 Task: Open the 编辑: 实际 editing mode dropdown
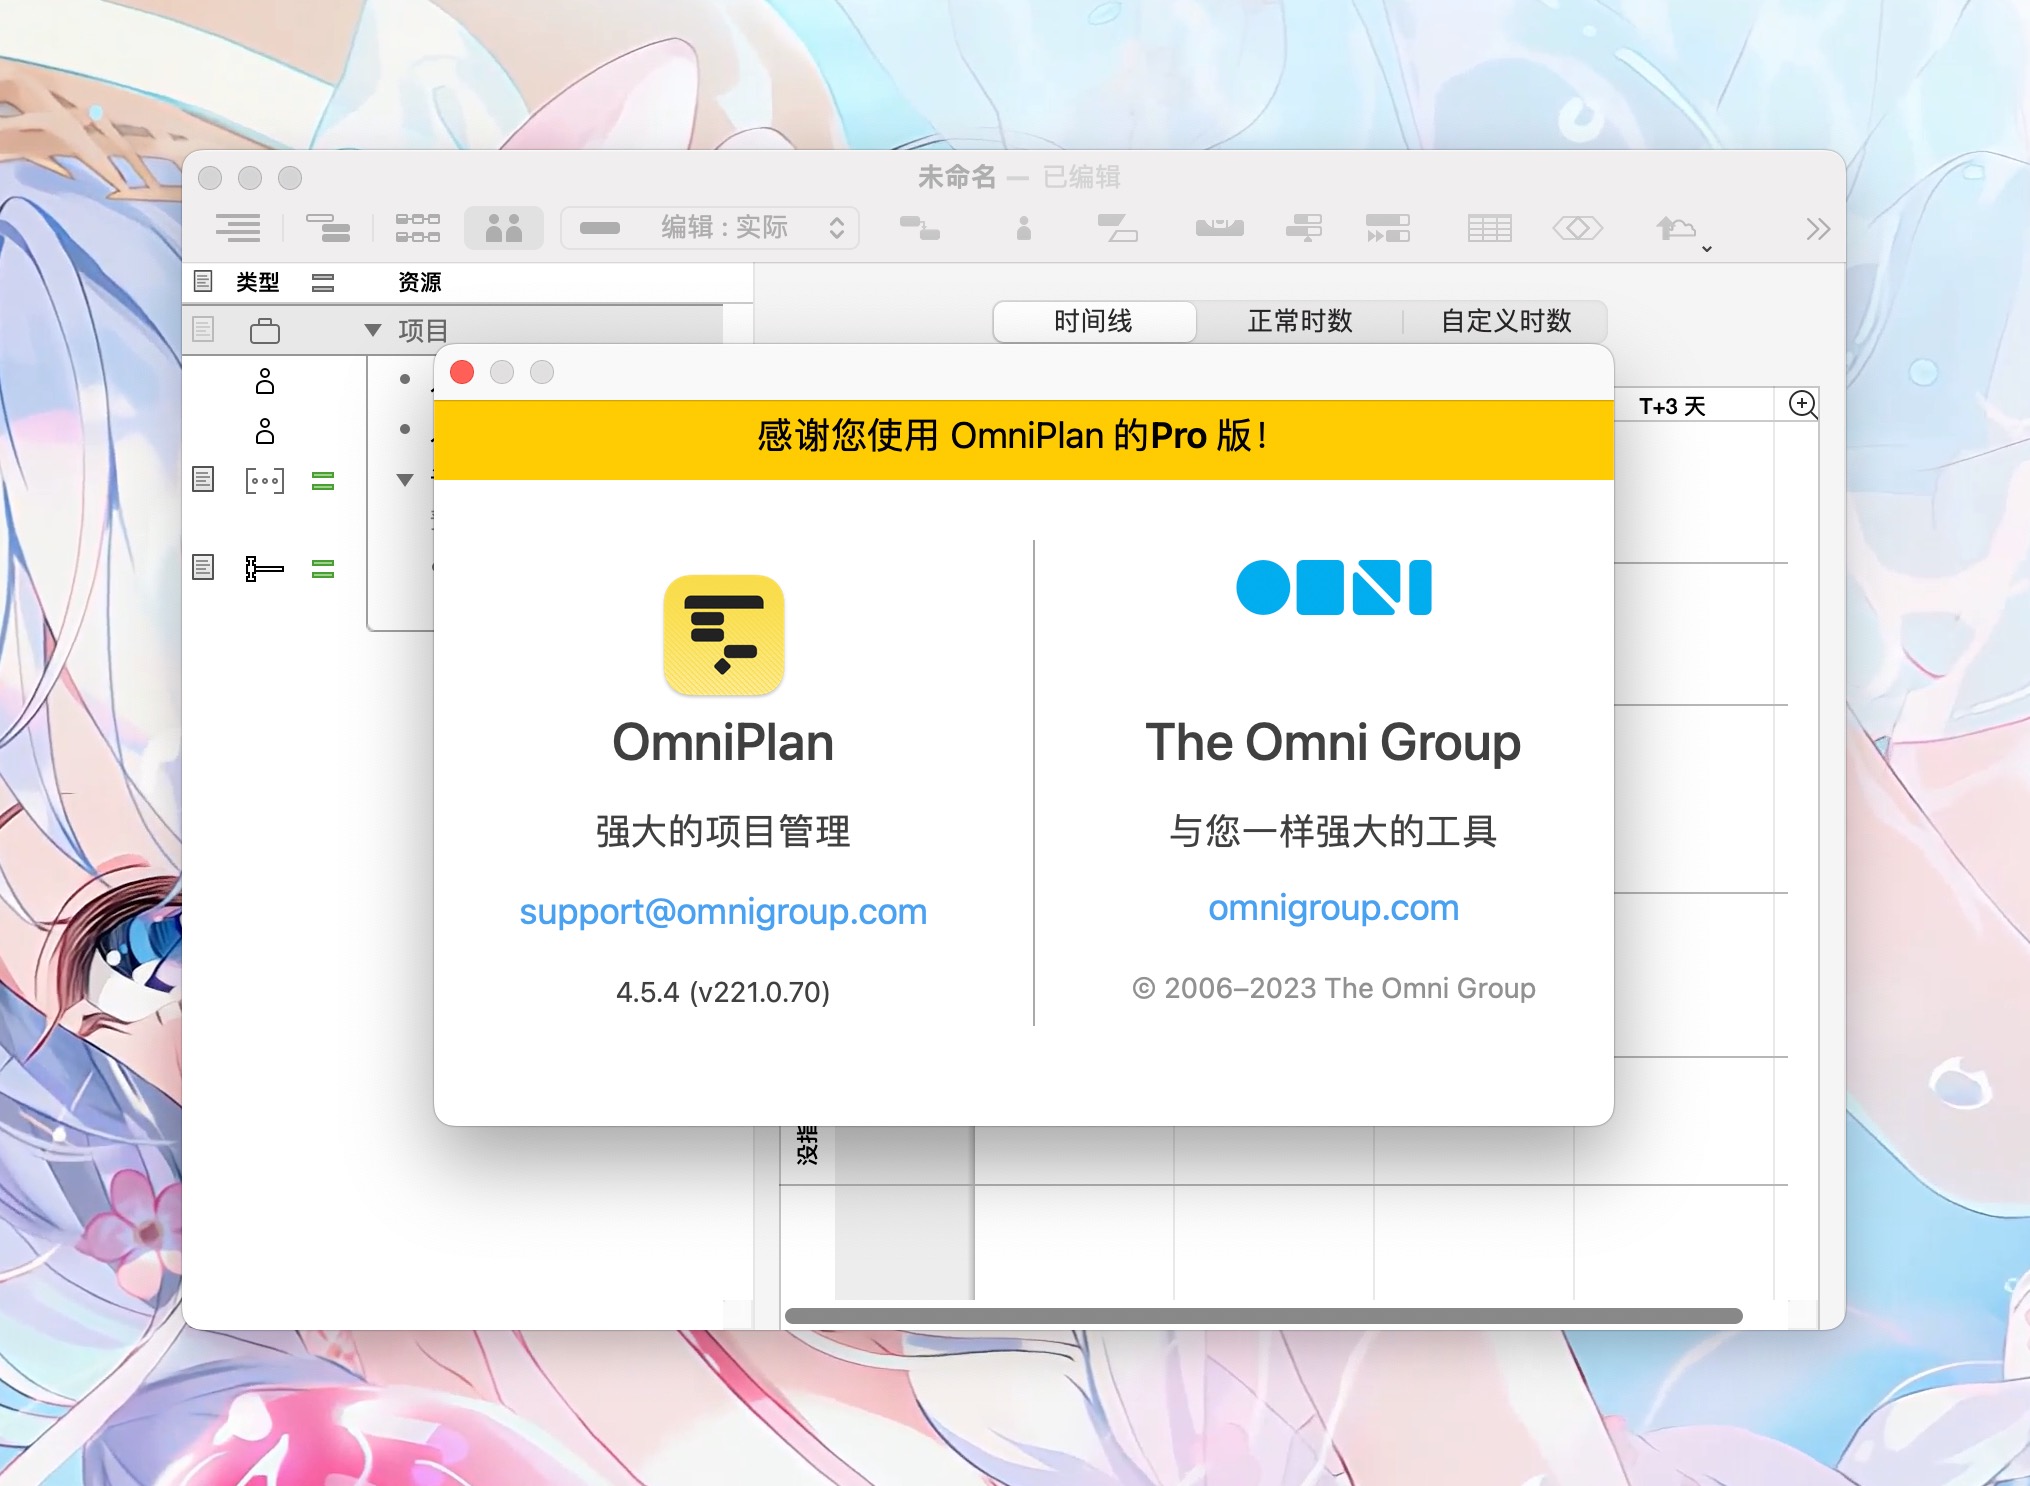[710, 228]
